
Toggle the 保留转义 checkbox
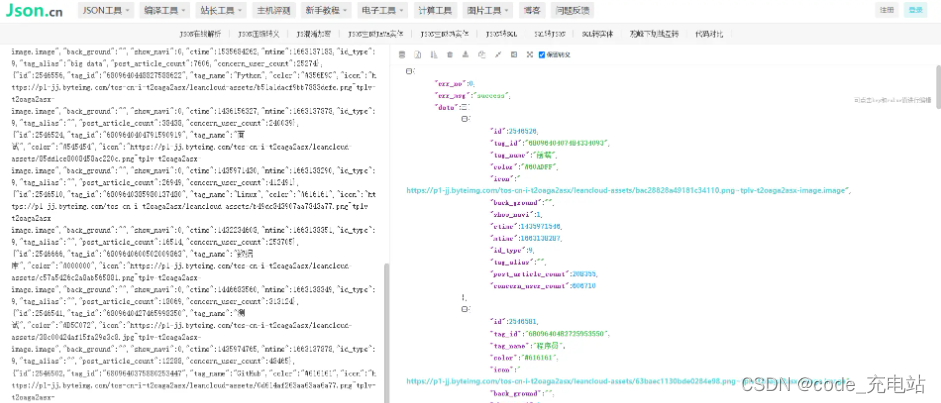pos(542,55)
